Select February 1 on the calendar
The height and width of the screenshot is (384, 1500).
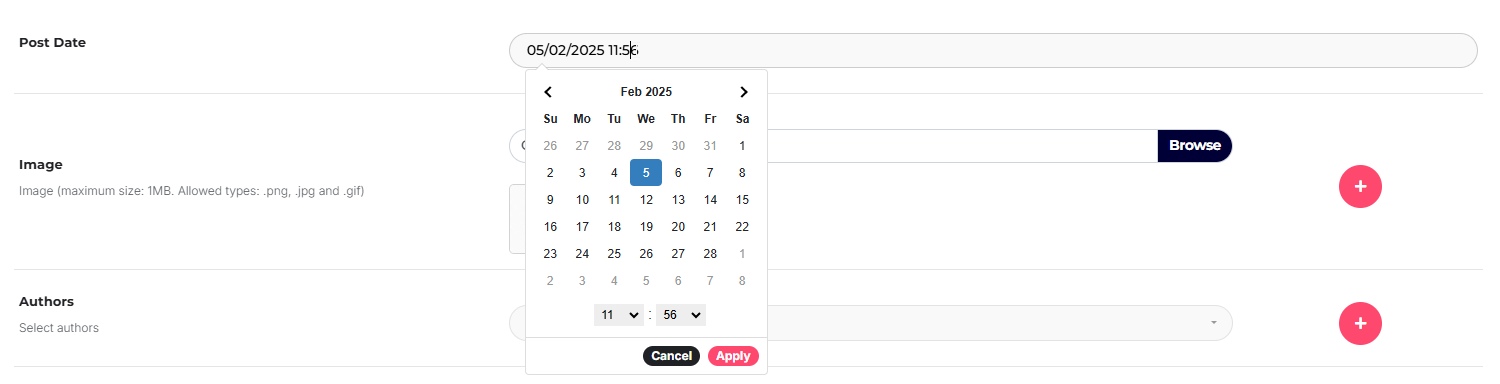pos(742,146)
